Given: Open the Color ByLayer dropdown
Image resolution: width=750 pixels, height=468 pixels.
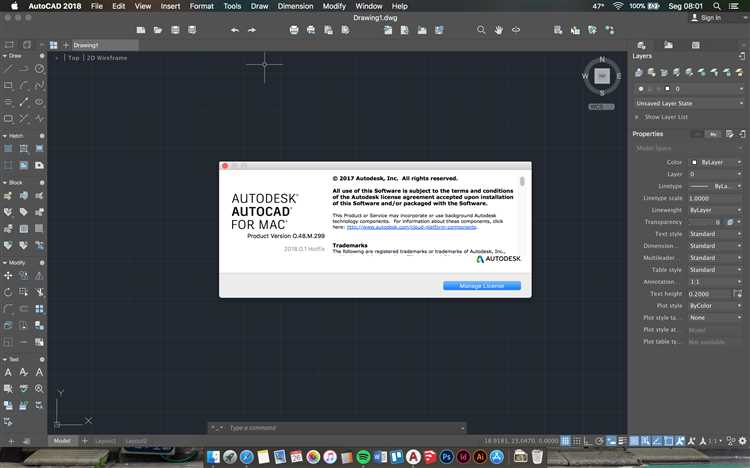Looking at the screenshot, I should (x=716, y=162).
